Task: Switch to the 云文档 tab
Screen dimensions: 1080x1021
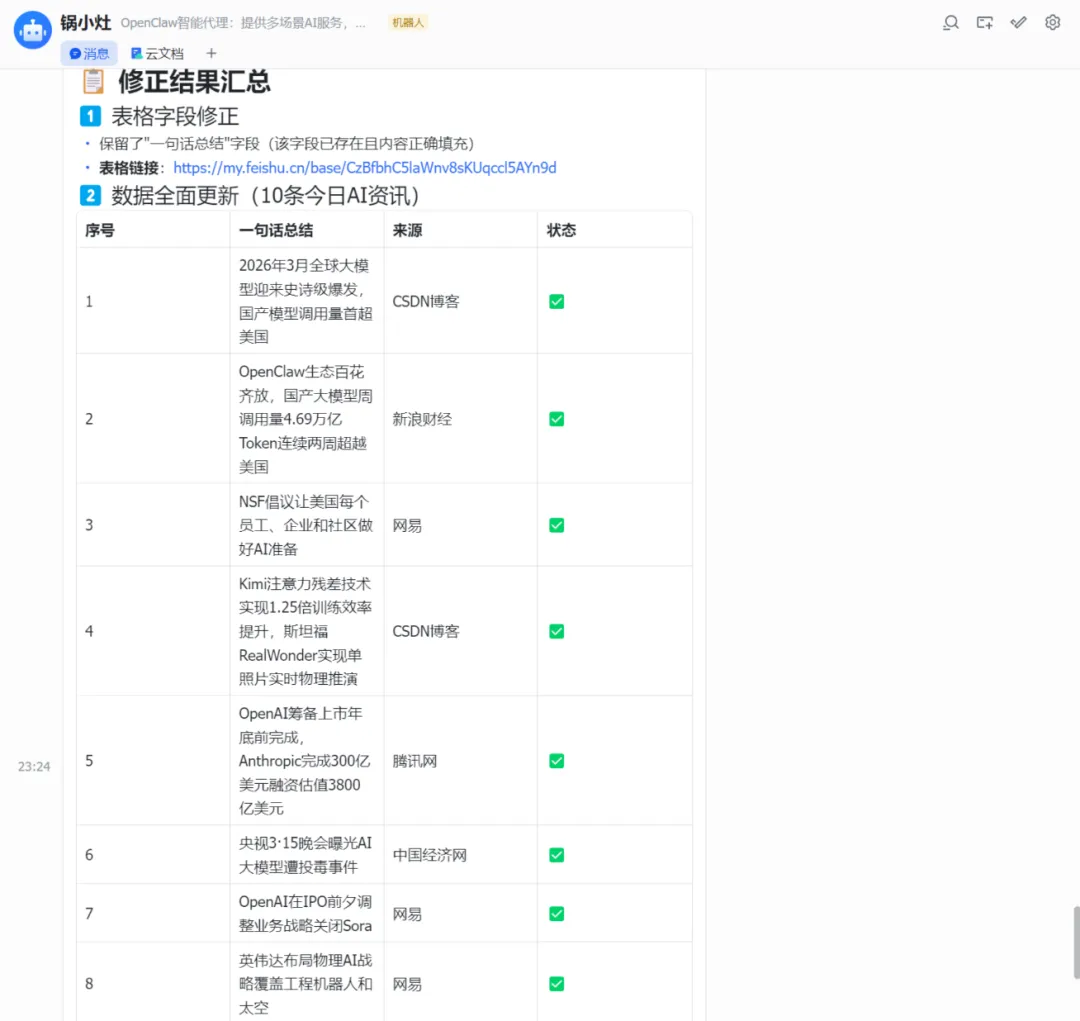Action: [158, 54]
